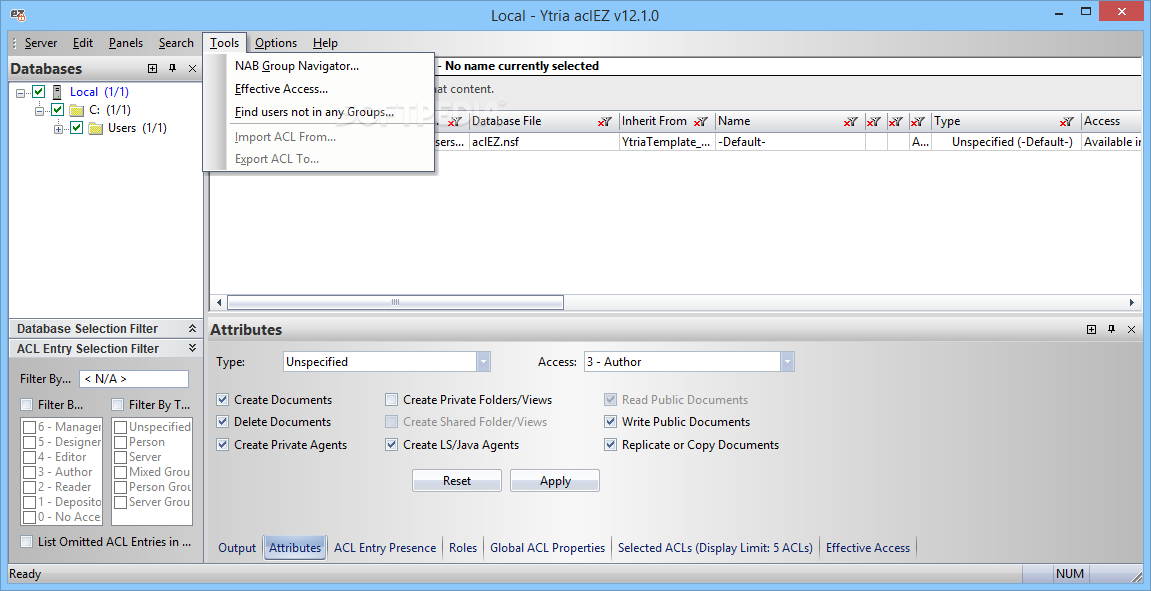Toggle Create Private Agents checkbox
1151x591 pixels.
222,445
